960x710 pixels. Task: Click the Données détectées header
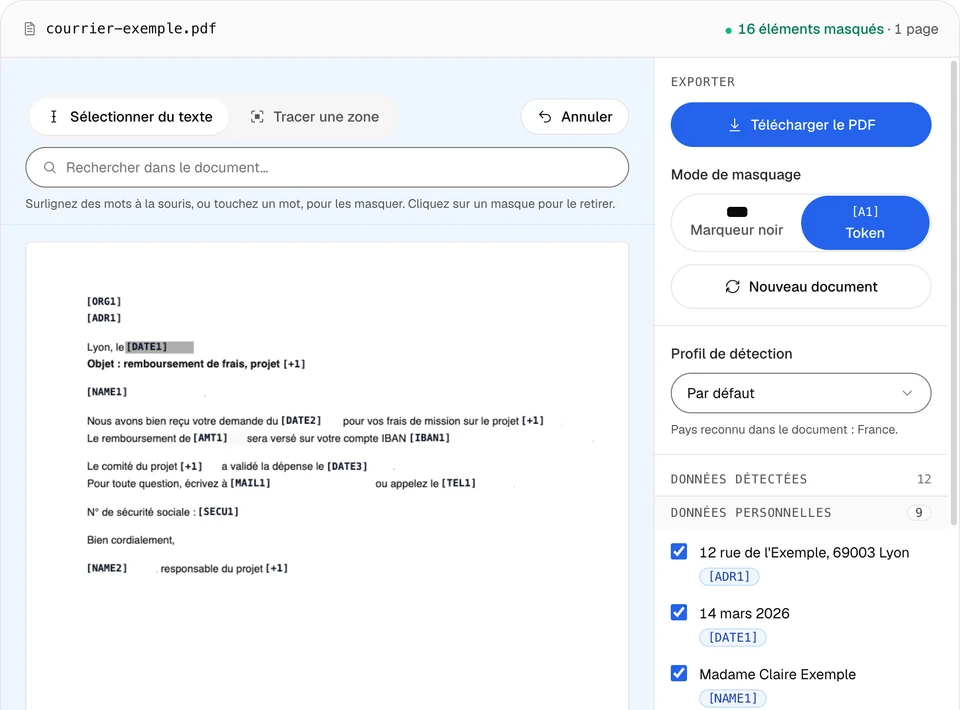(801, 479)
